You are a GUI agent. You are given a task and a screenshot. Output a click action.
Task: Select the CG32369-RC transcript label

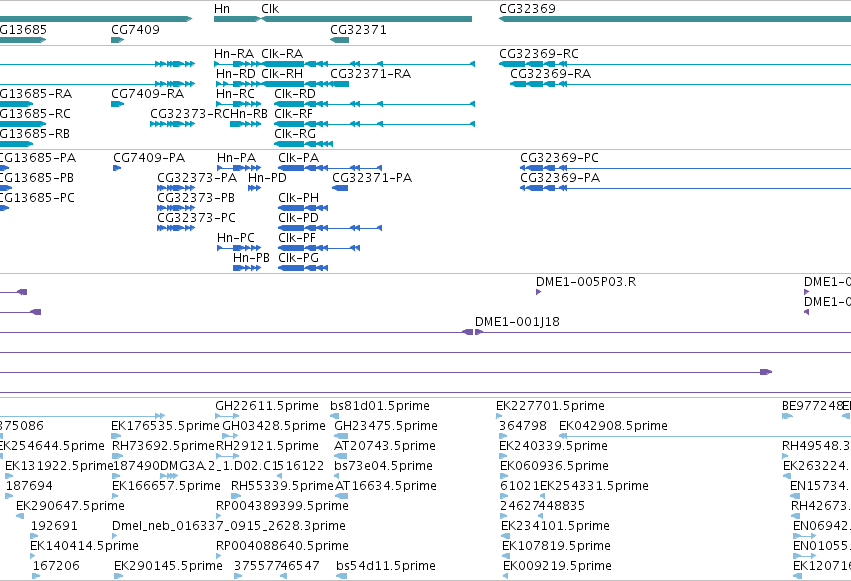click(538, 54)
